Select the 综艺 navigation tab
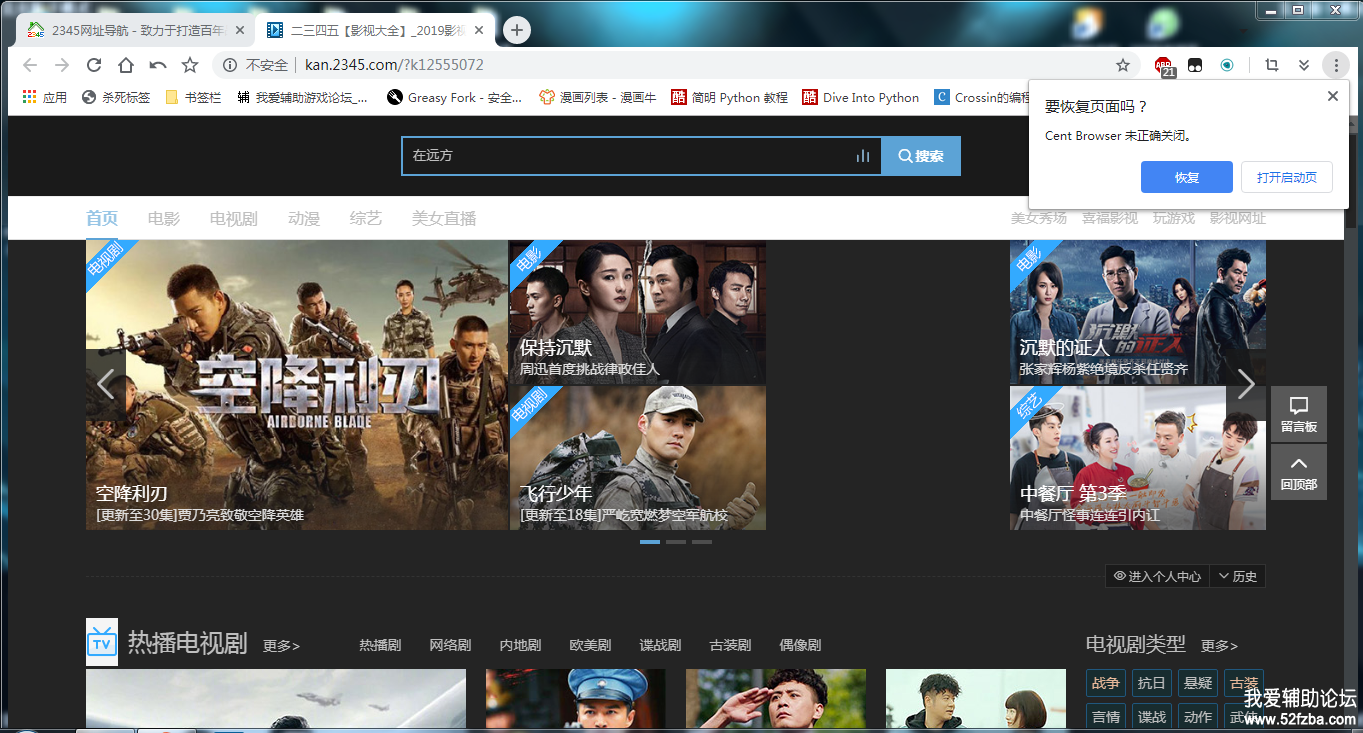 [x=366, y=218]
